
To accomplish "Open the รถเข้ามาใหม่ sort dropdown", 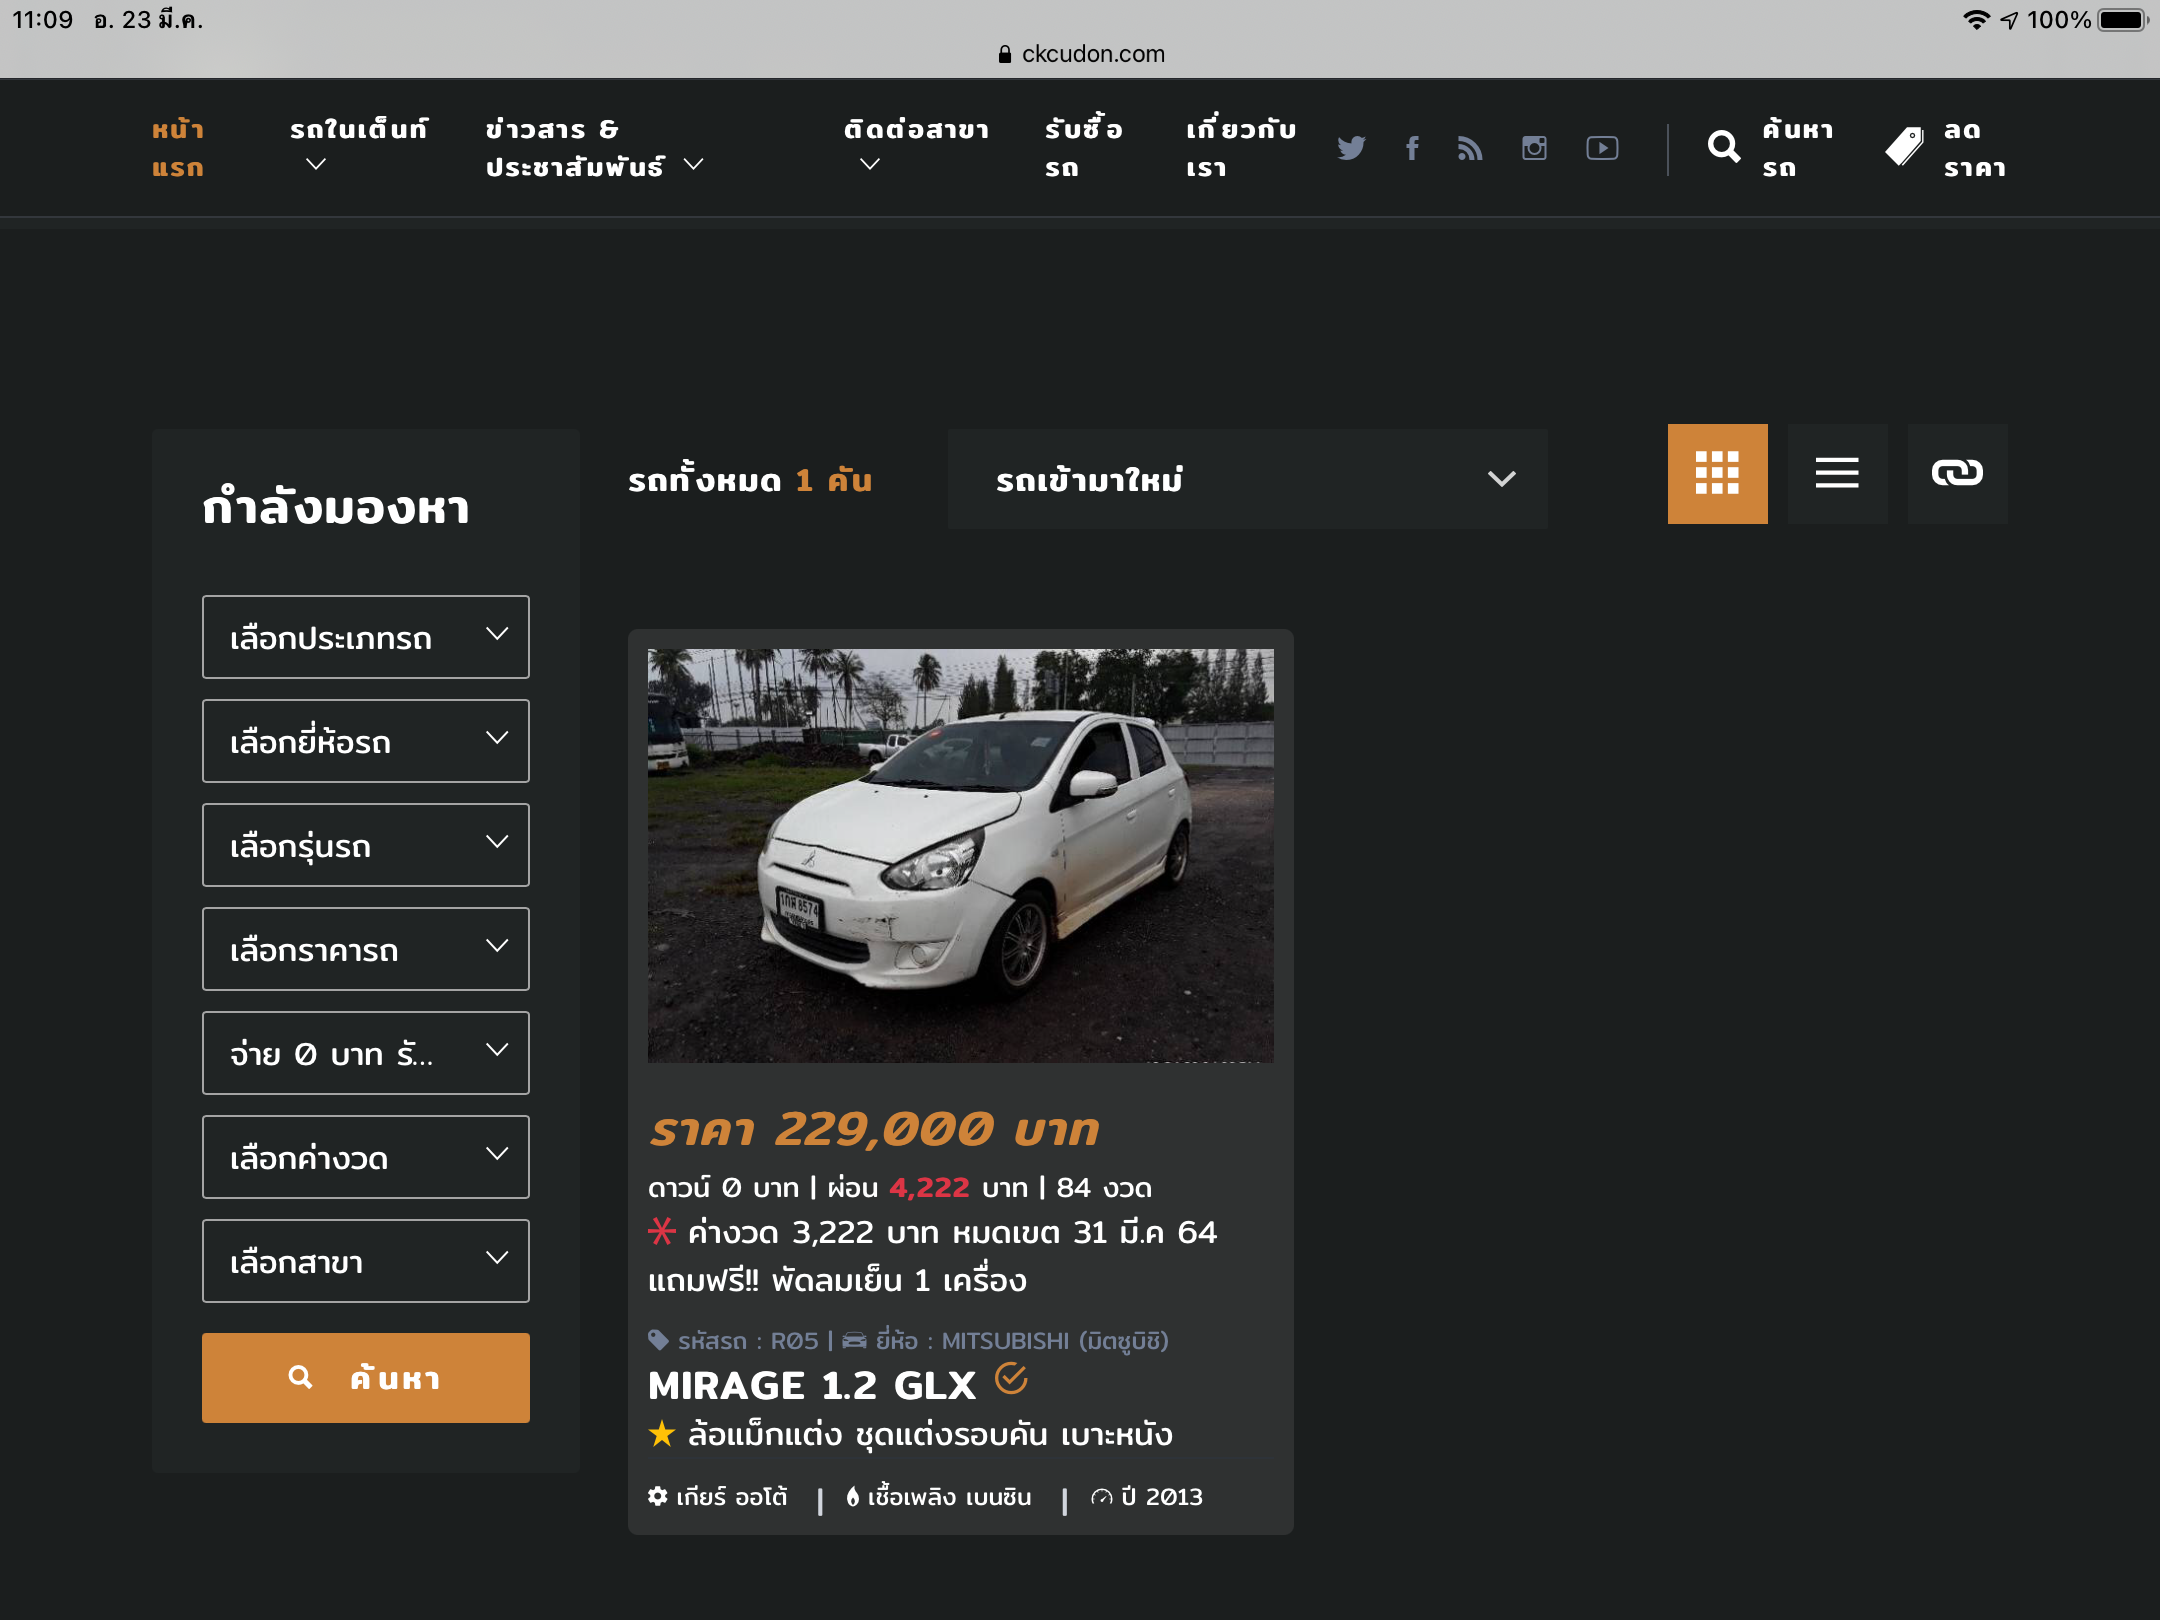I will (x=1247, y=479).
